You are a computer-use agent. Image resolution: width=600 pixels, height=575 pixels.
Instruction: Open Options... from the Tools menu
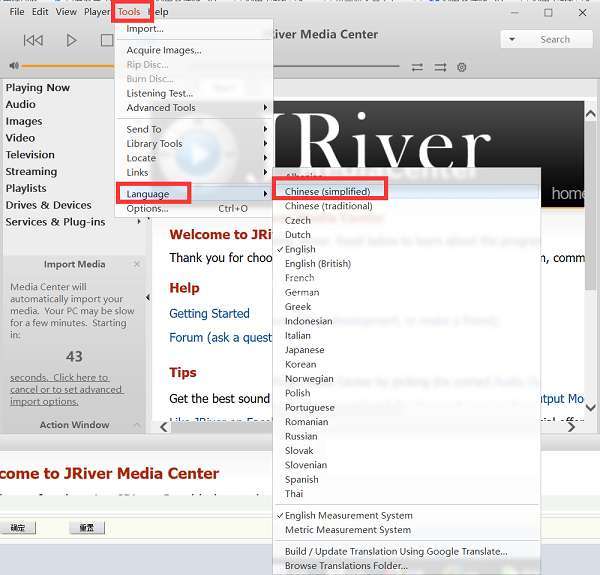[194, 208]
